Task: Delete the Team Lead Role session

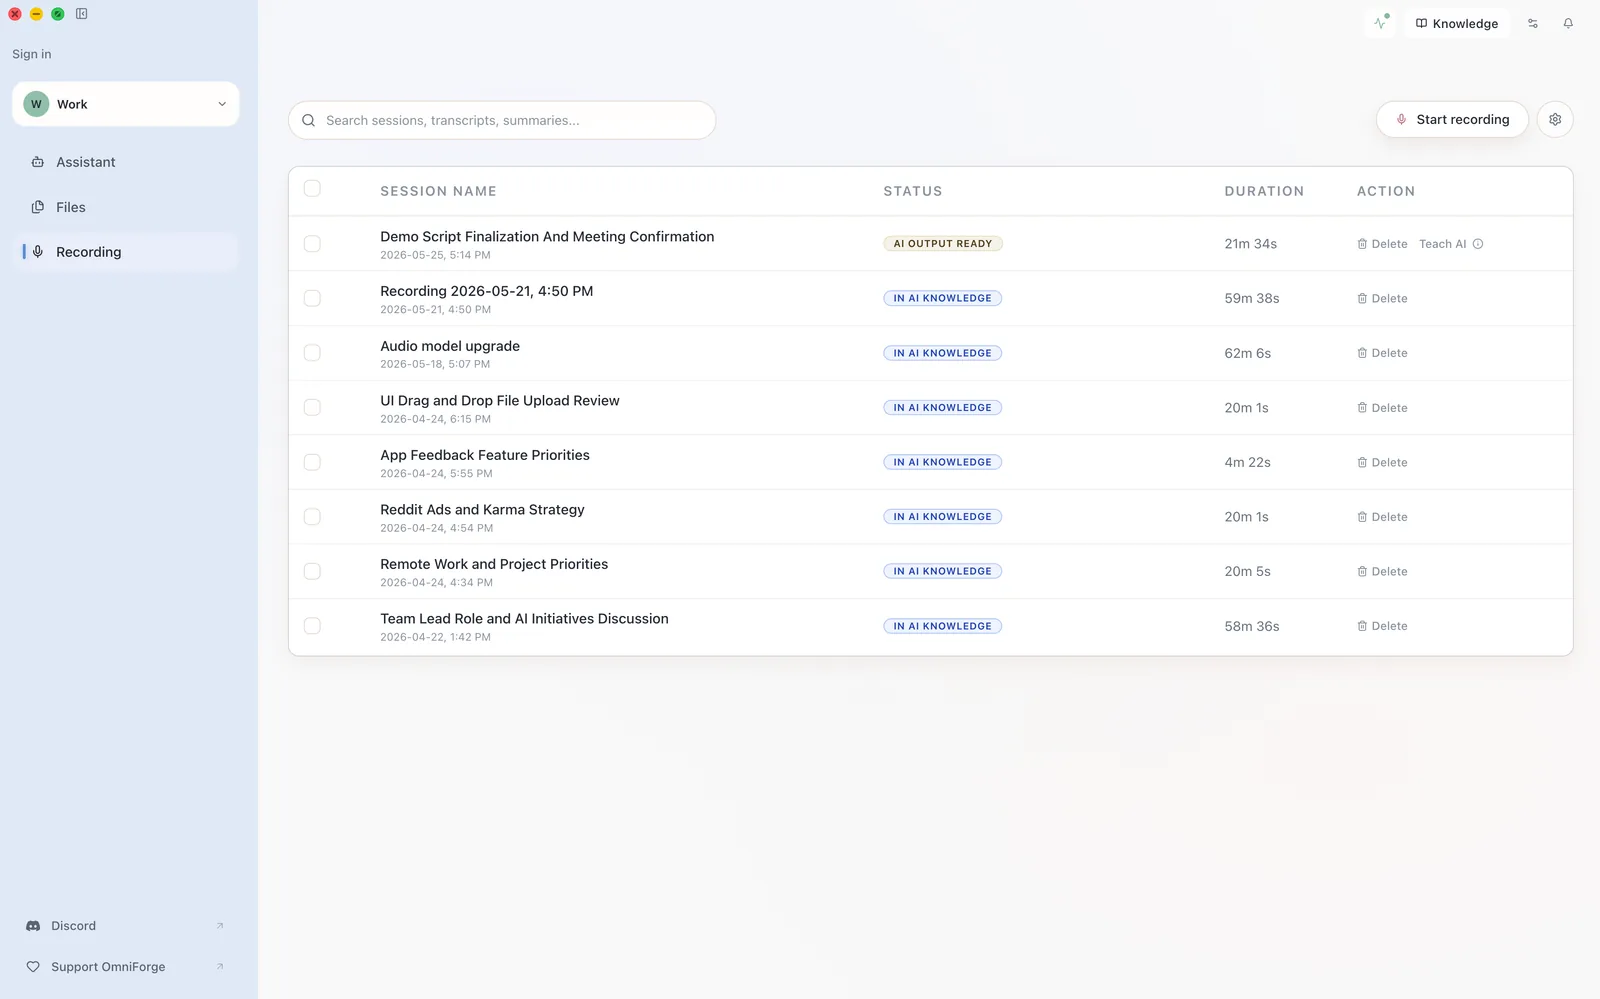Action: pyautogui.click(x=1382, y=626)
